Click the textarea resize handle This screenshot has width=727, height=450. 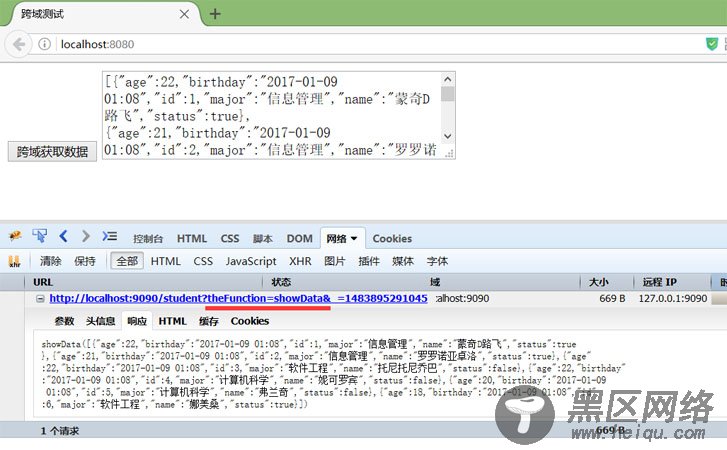449,153
